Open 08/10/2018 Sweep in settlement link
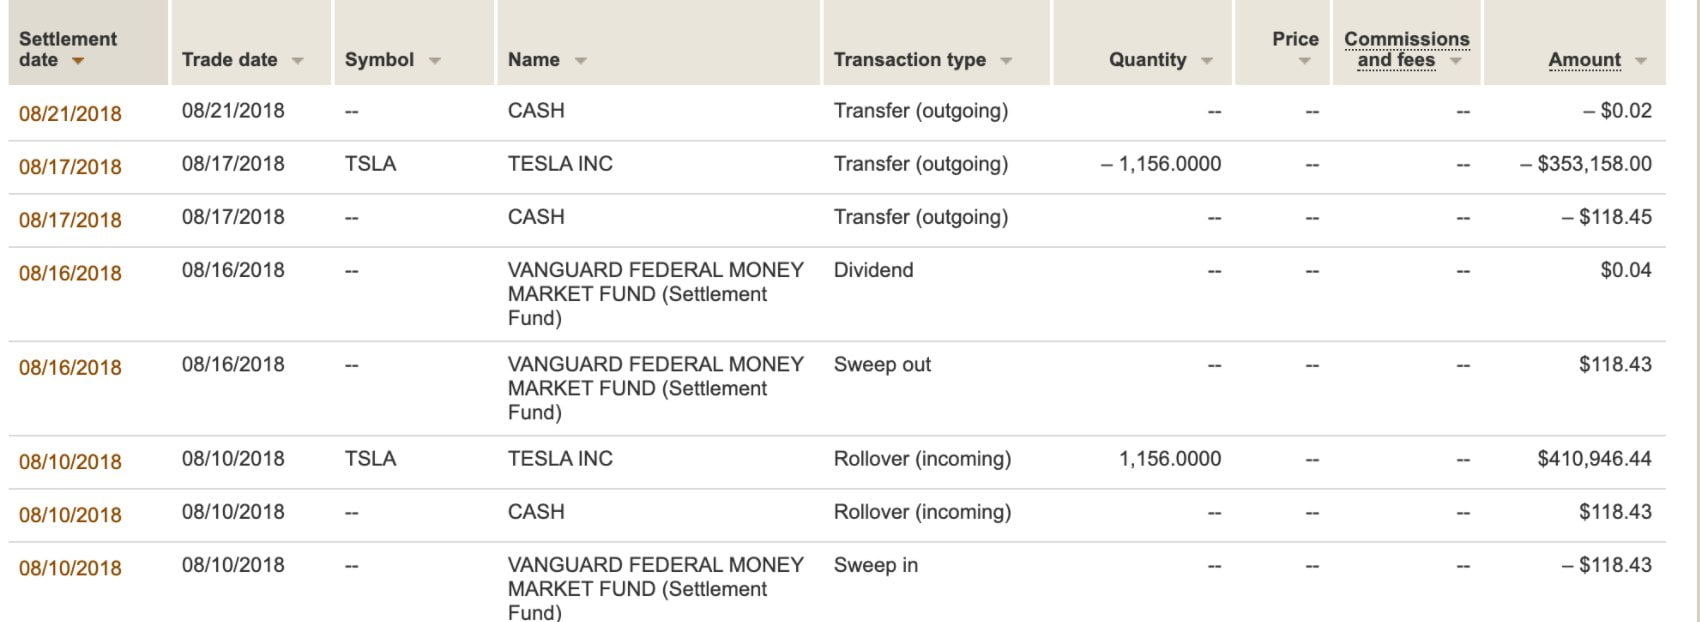Image resolution: width=1700 pixels, height=622 pixels. pyautogui.click(x=70, y=568)
